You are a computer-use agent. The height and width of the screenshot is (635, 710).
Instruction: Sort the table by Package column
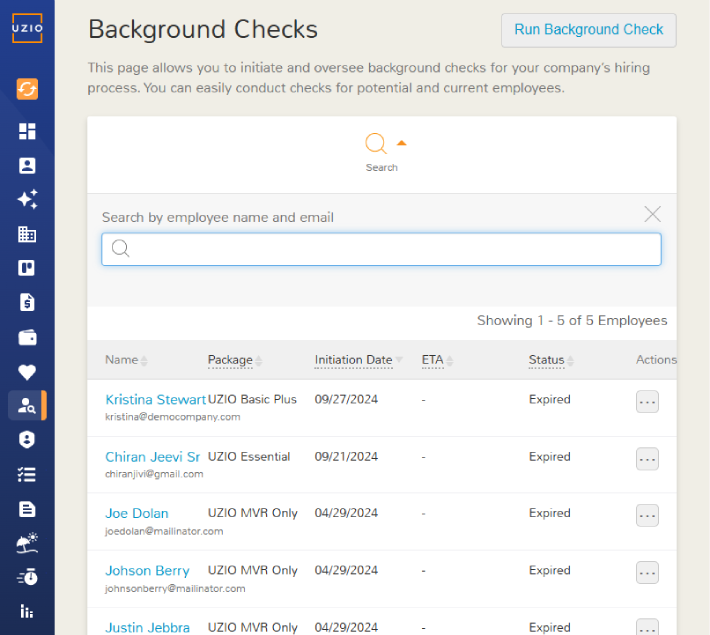pyautogui.click(x=235, y=360)
